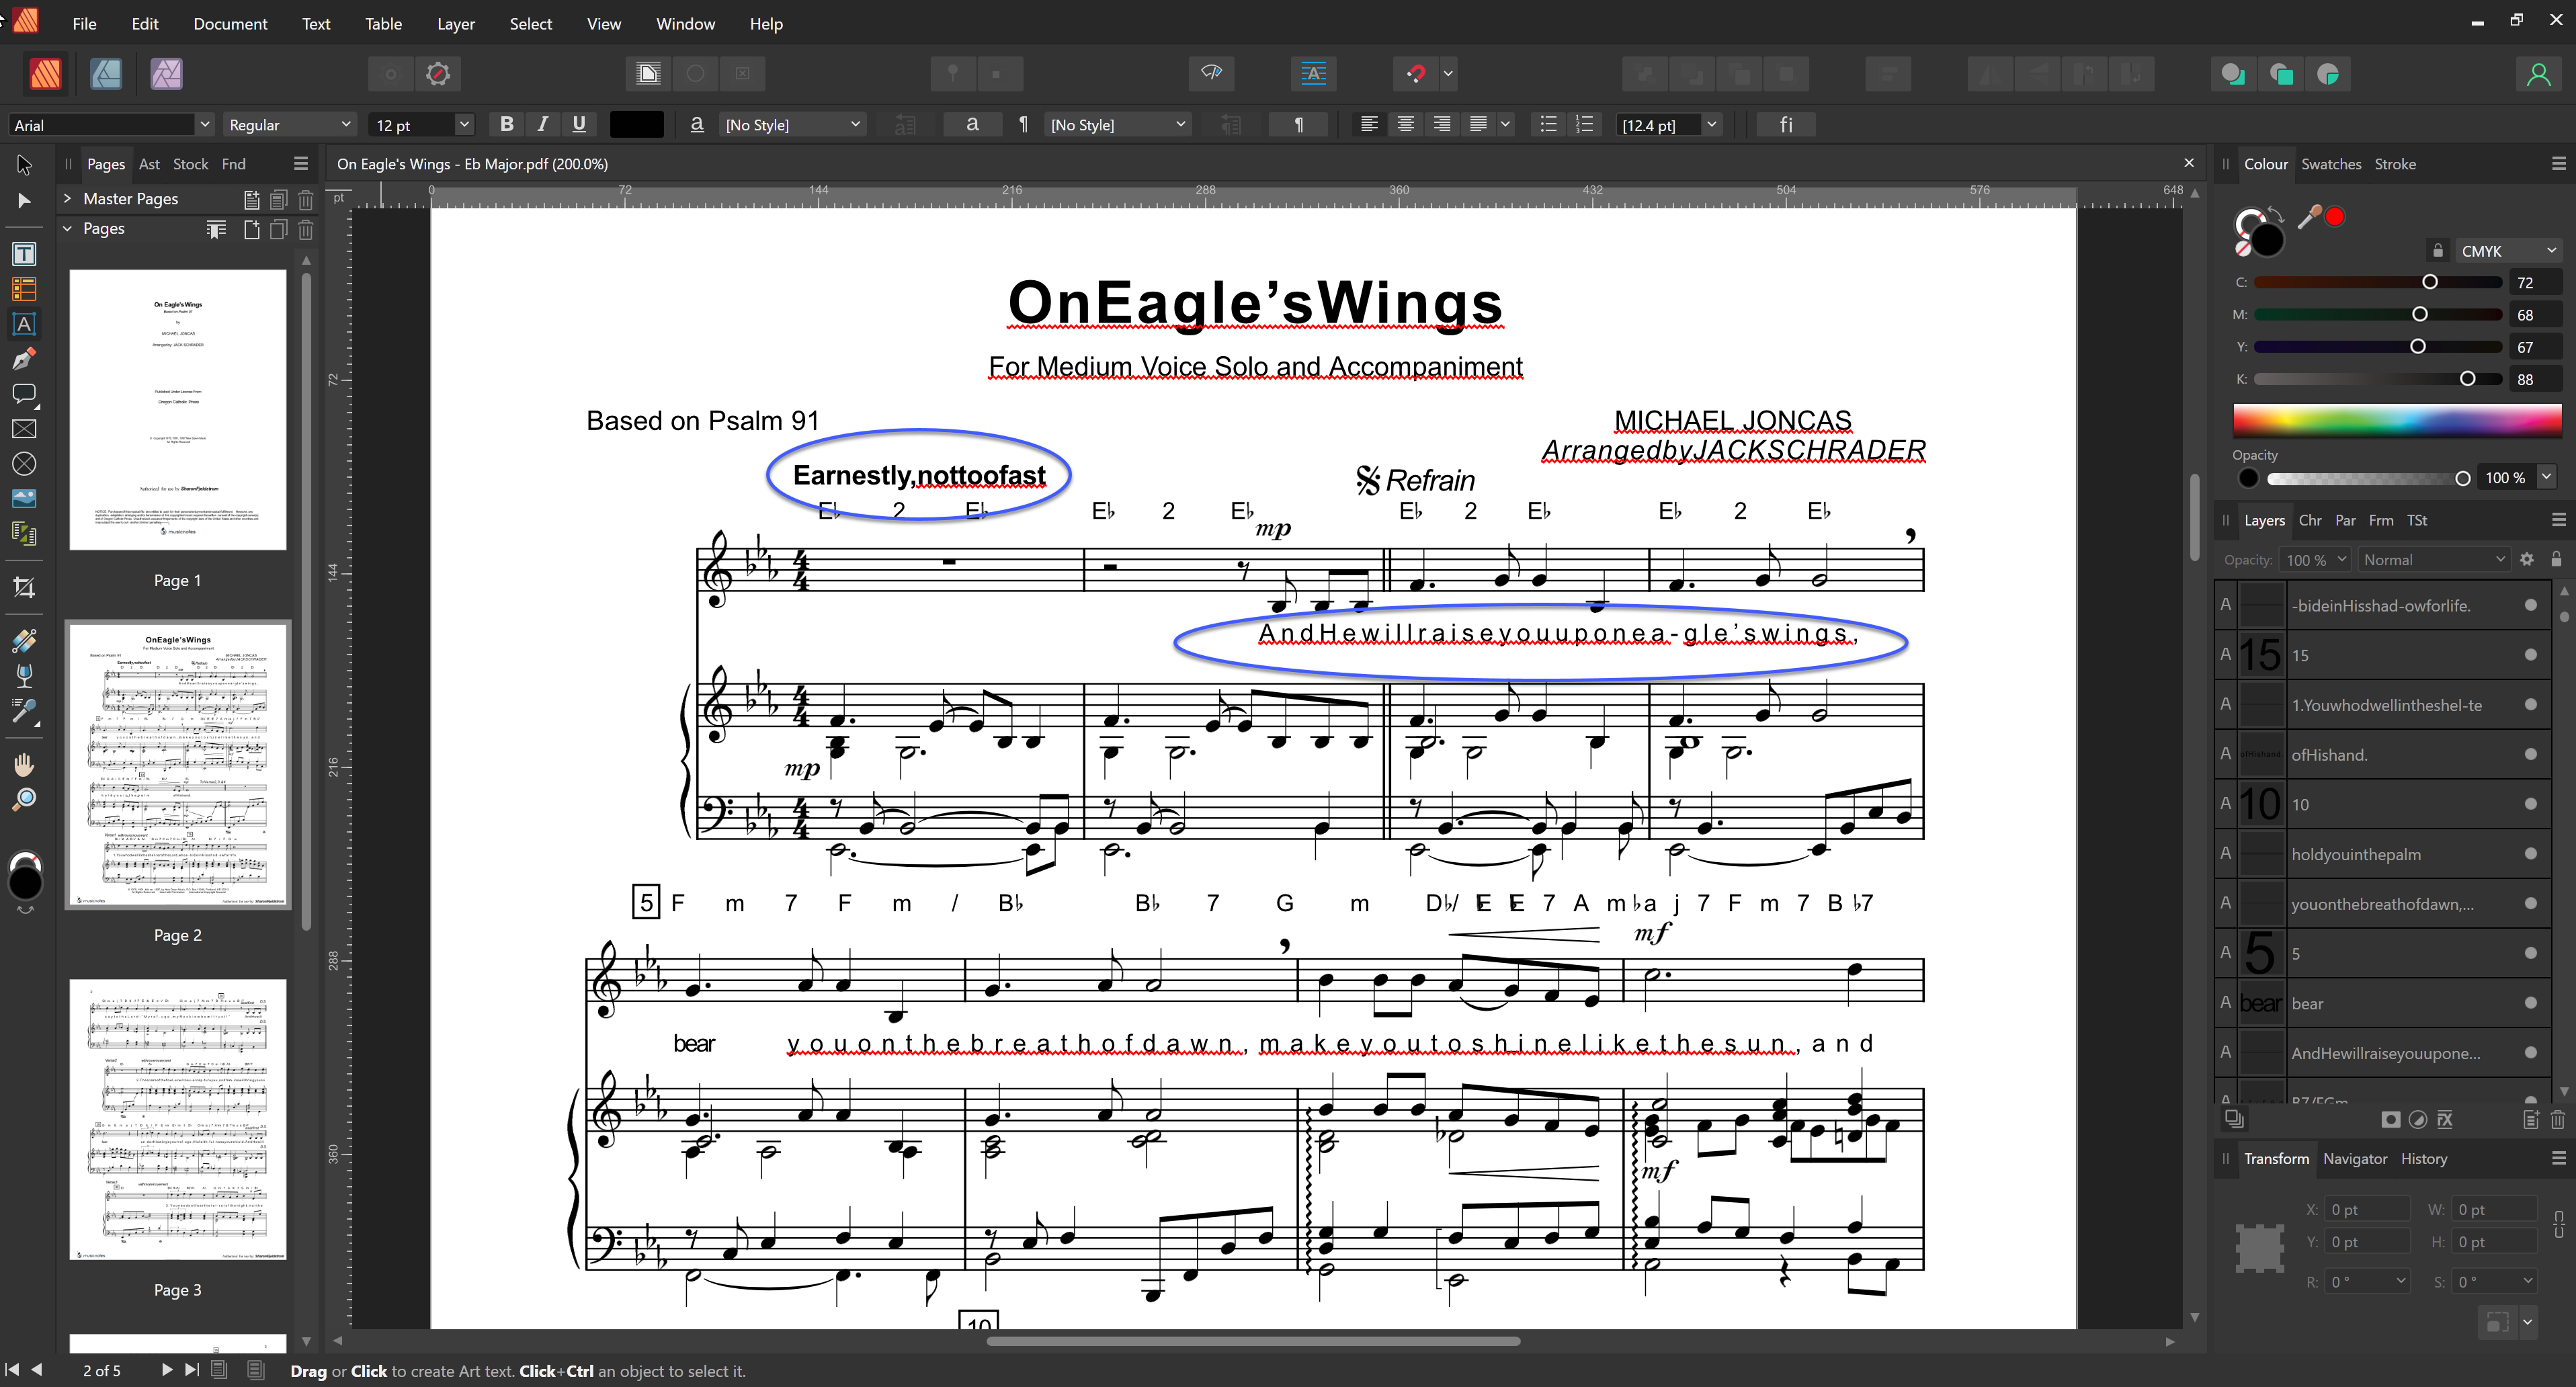This screenshot has width=2576, height=1387.
Task: Open the File menu
Action: [x=84, y=23]
